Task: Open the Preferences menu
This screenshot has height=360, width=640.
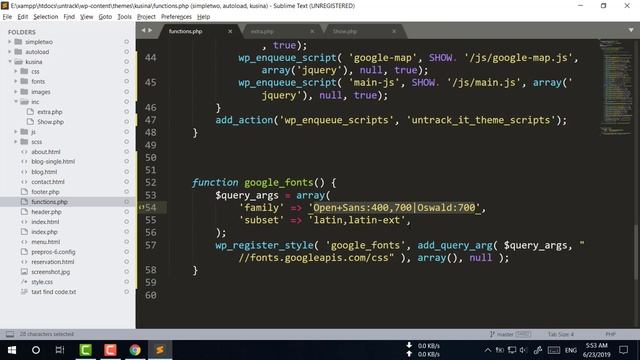Action: click(x=176, y=17)
